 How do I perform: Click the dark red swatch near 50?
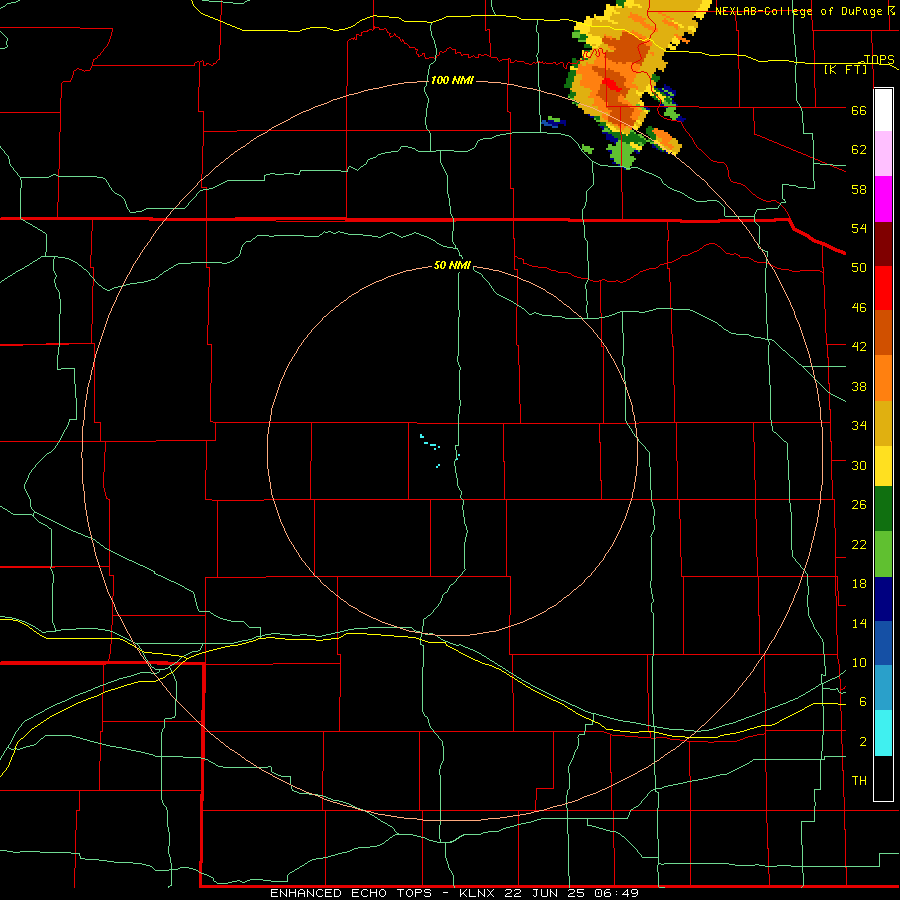(883, 244)
